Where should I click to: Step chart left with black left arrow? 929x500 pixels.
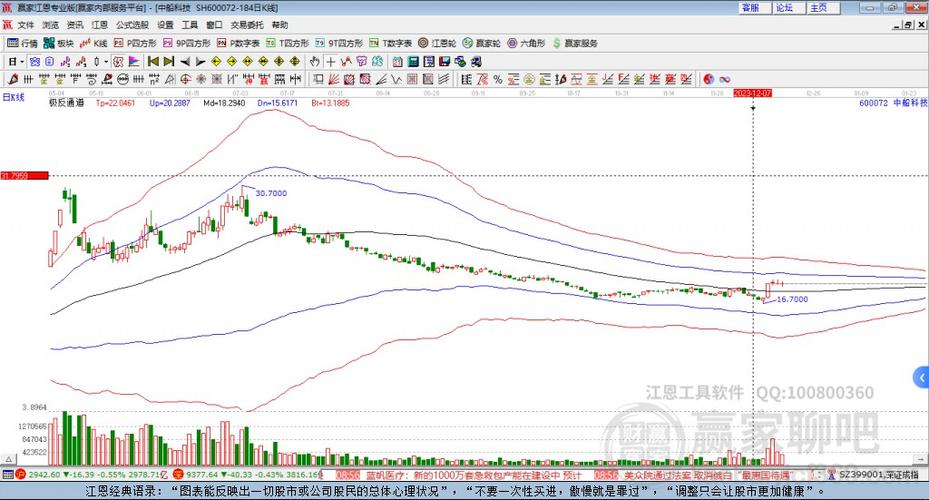pos(185,62)
